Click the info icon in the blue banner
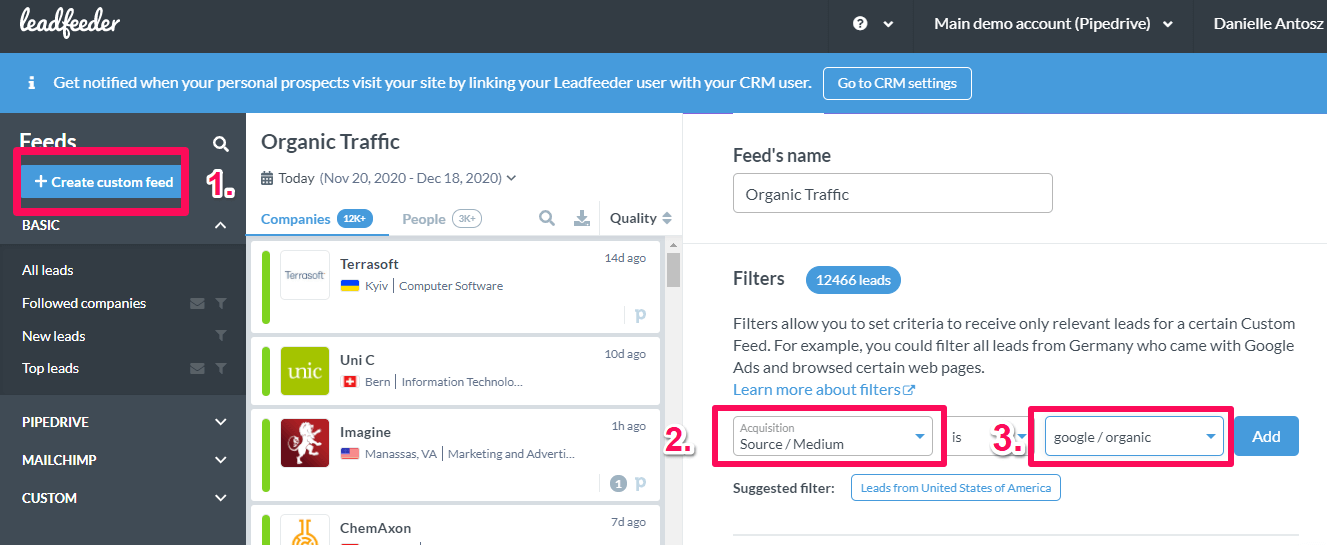This screenshot has height=545, width=1327. [31, 83]
